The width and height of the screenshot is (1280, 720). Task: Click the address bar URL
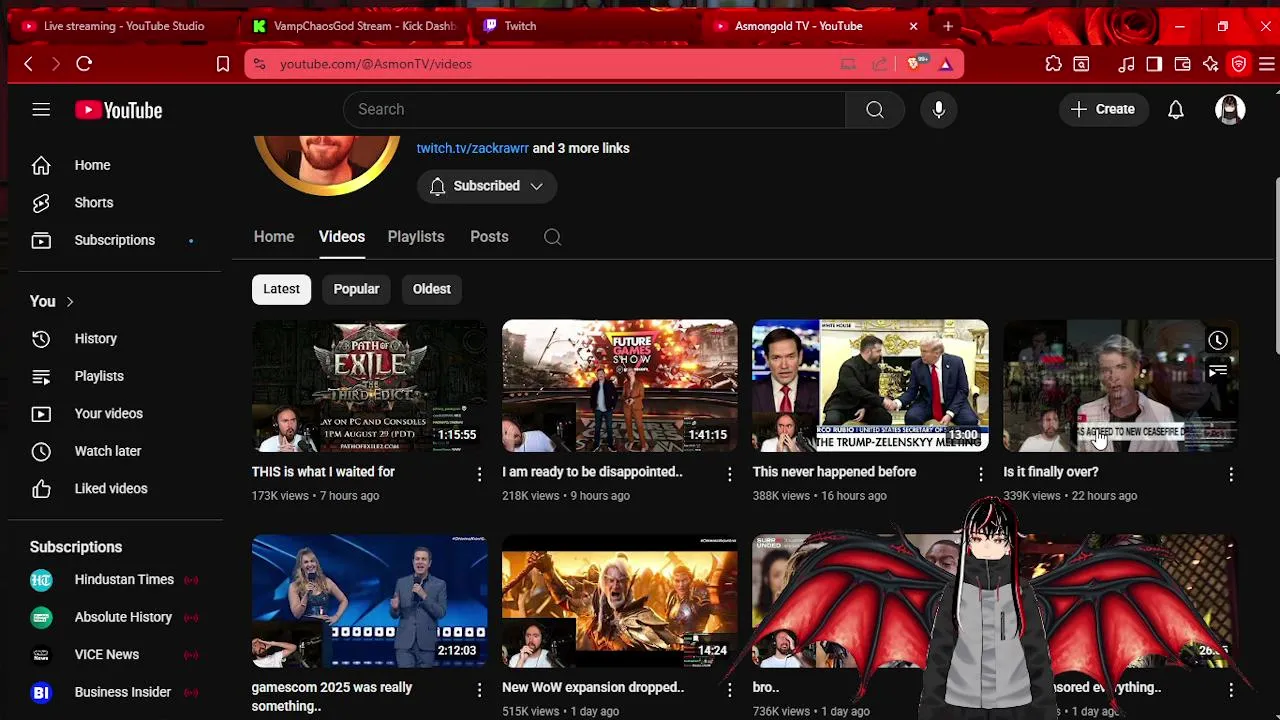(x=375, y=64)
